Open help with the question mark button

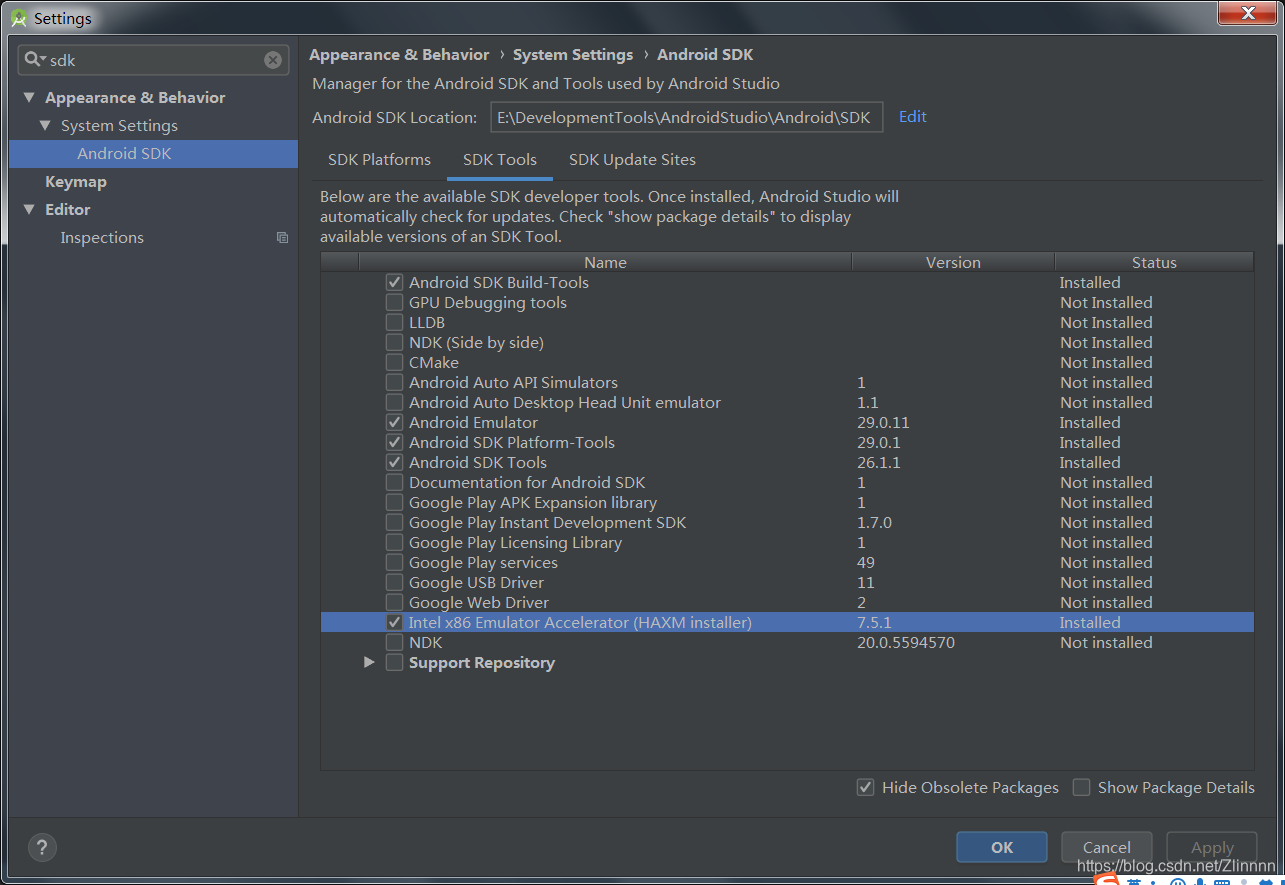(x=43, y=847)
